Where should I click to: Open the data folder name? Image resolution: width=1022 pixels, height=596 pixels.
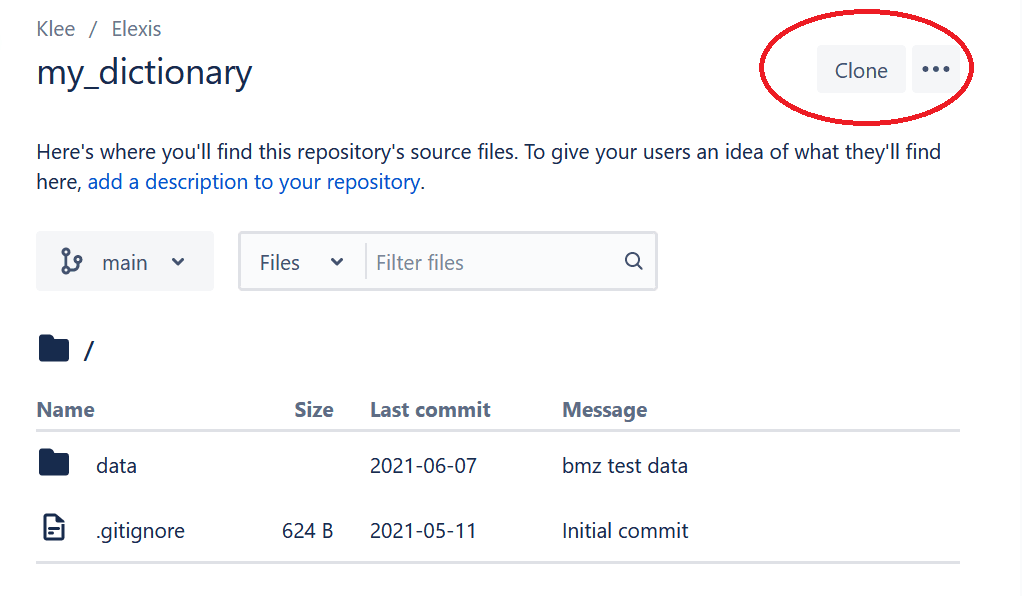pos(116,466)
